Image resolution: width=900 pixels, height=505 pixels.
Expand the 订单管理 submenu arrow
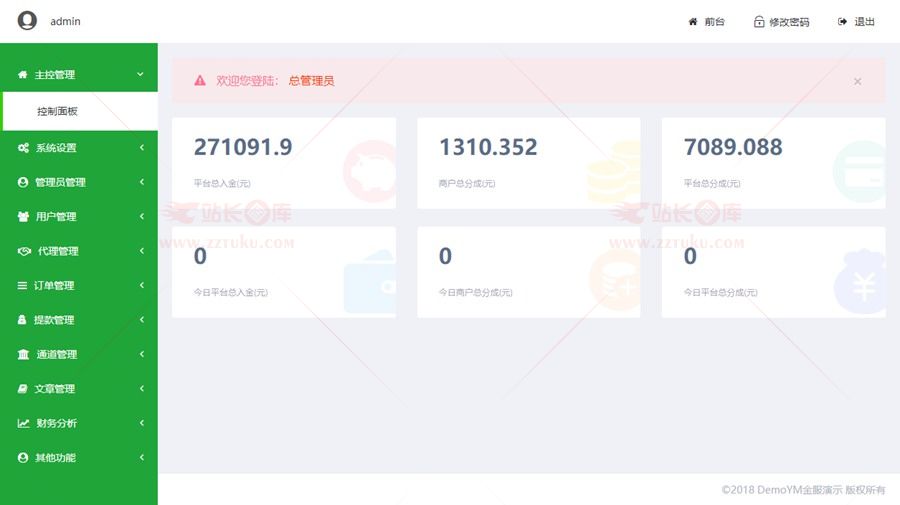(141, 286)
